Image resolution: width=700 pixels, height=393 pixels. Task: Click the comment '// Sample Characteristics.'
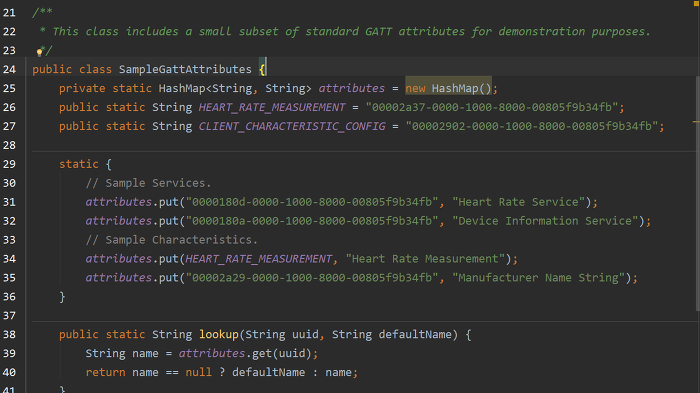point(172,240)
